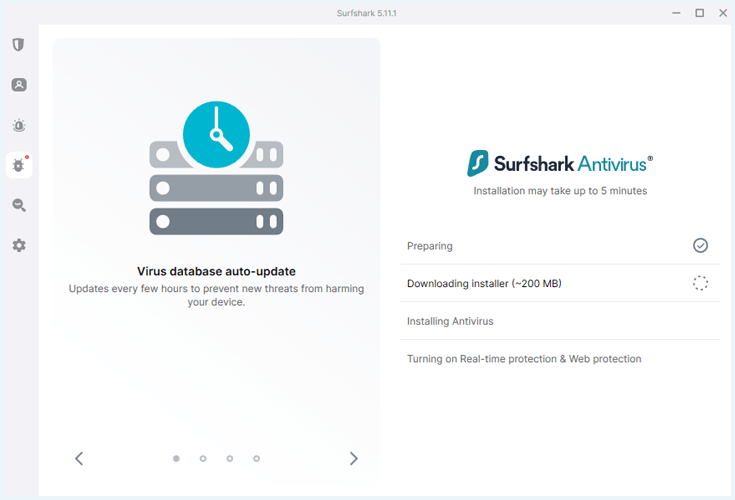735x500 pixels.
Task: Open the Alert siren icon in sidebar
Action: [x=19, y=125]
